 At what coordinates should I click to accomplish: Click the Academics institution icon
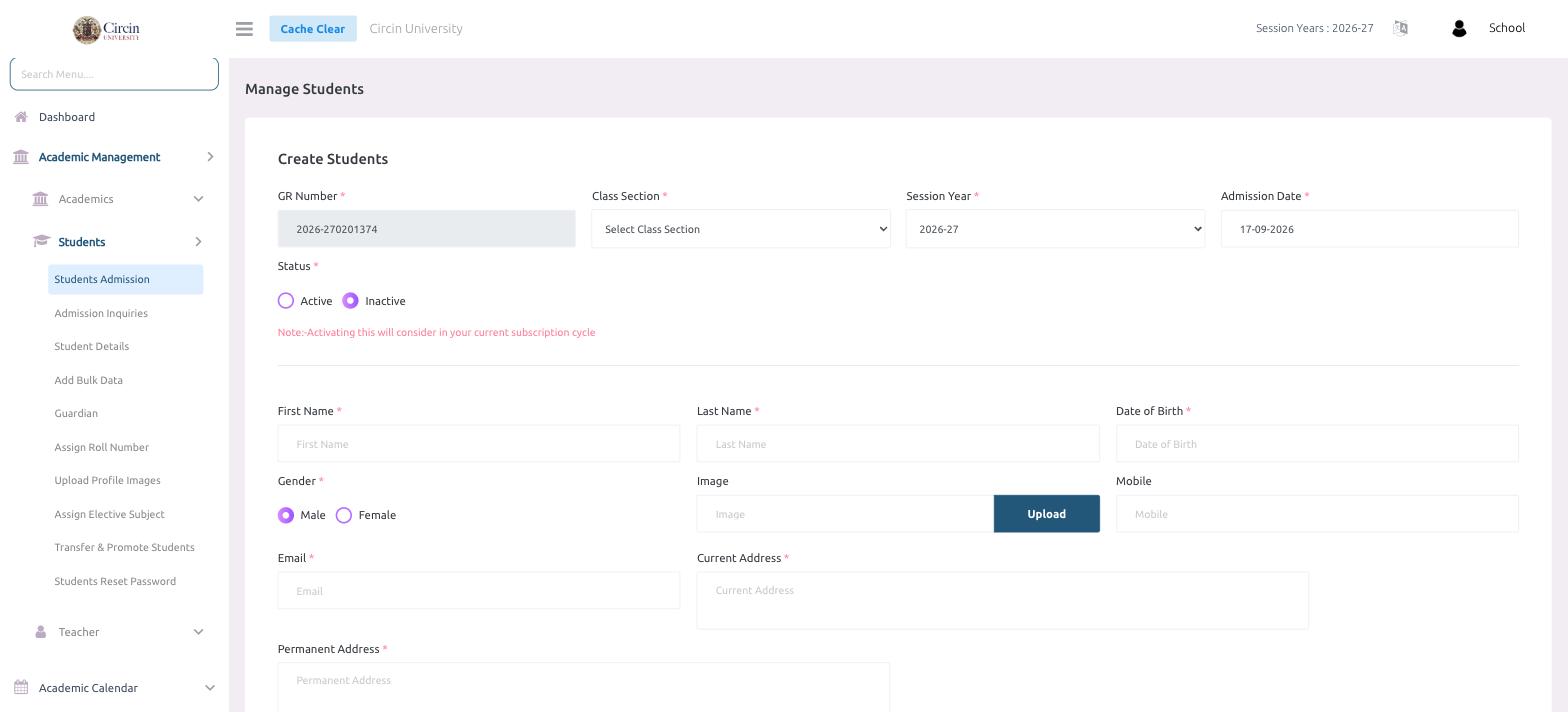click(40, 199)
